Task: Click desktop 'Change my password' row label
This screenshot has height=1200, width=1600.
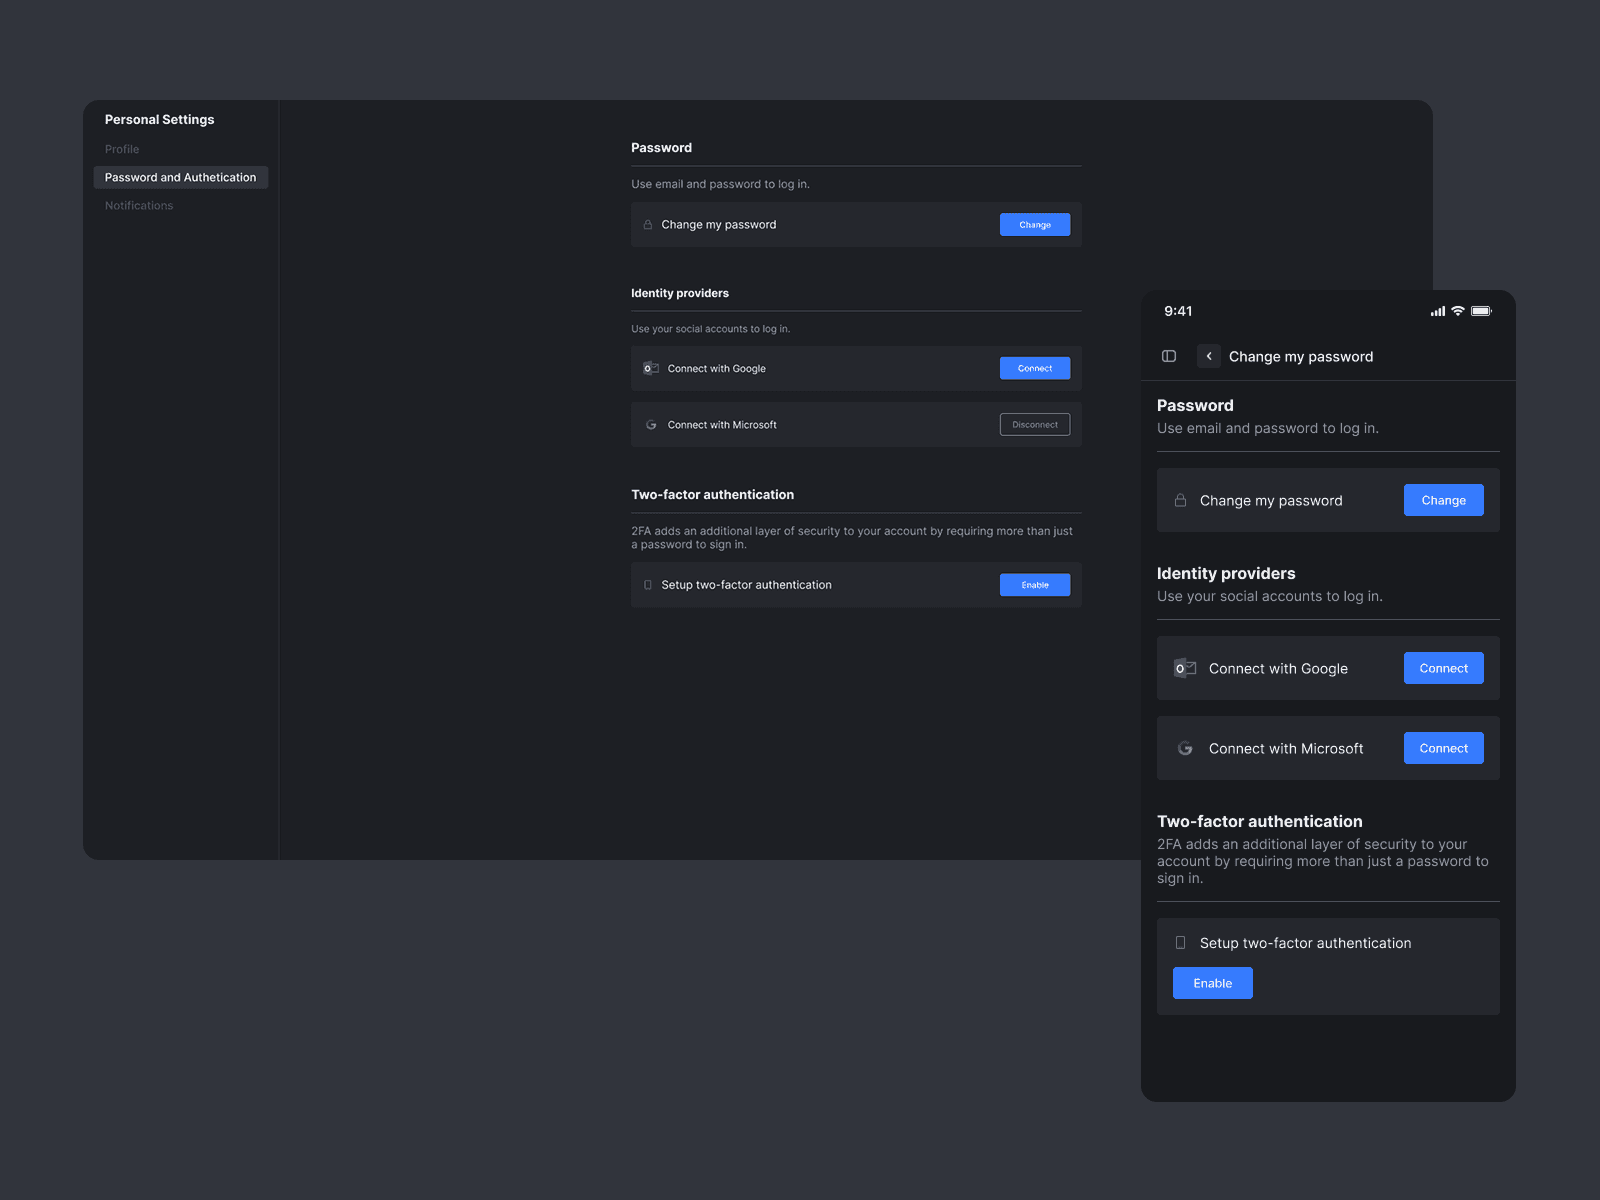Action: 719,224
